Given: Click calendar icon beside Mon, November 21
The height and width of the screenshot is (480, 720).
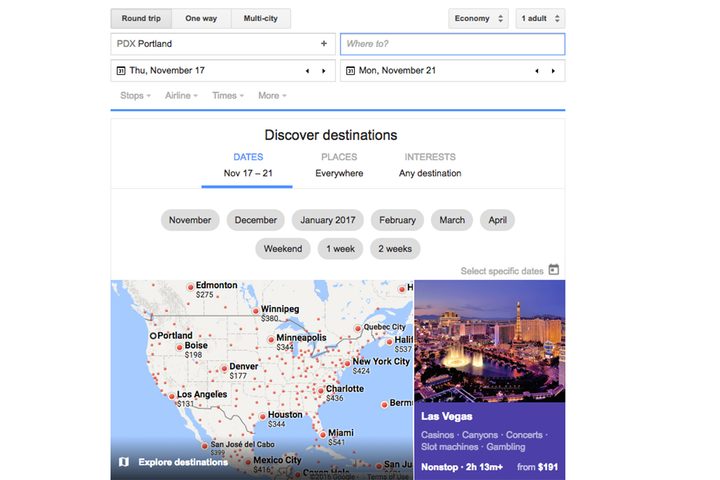Looking at the screenshot, I should (x=350, y=71).
